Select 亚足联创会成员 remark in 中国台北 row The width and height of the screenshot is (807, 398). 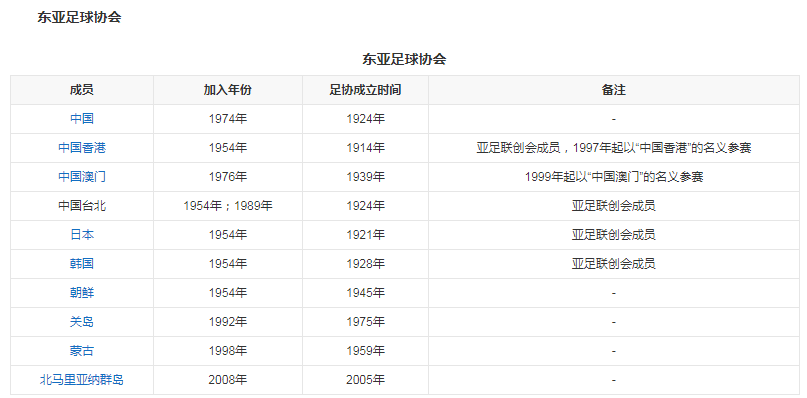tap(613, 206)
